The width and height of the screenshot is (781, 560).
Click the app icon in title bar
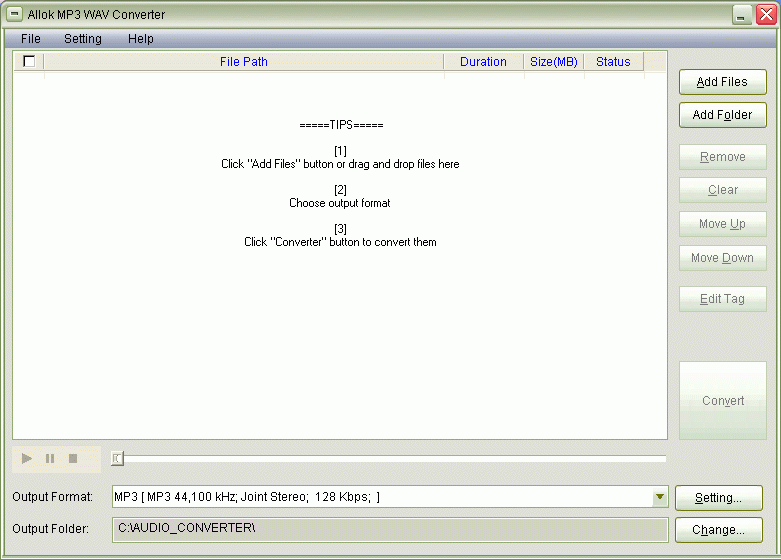click(15, 15)
